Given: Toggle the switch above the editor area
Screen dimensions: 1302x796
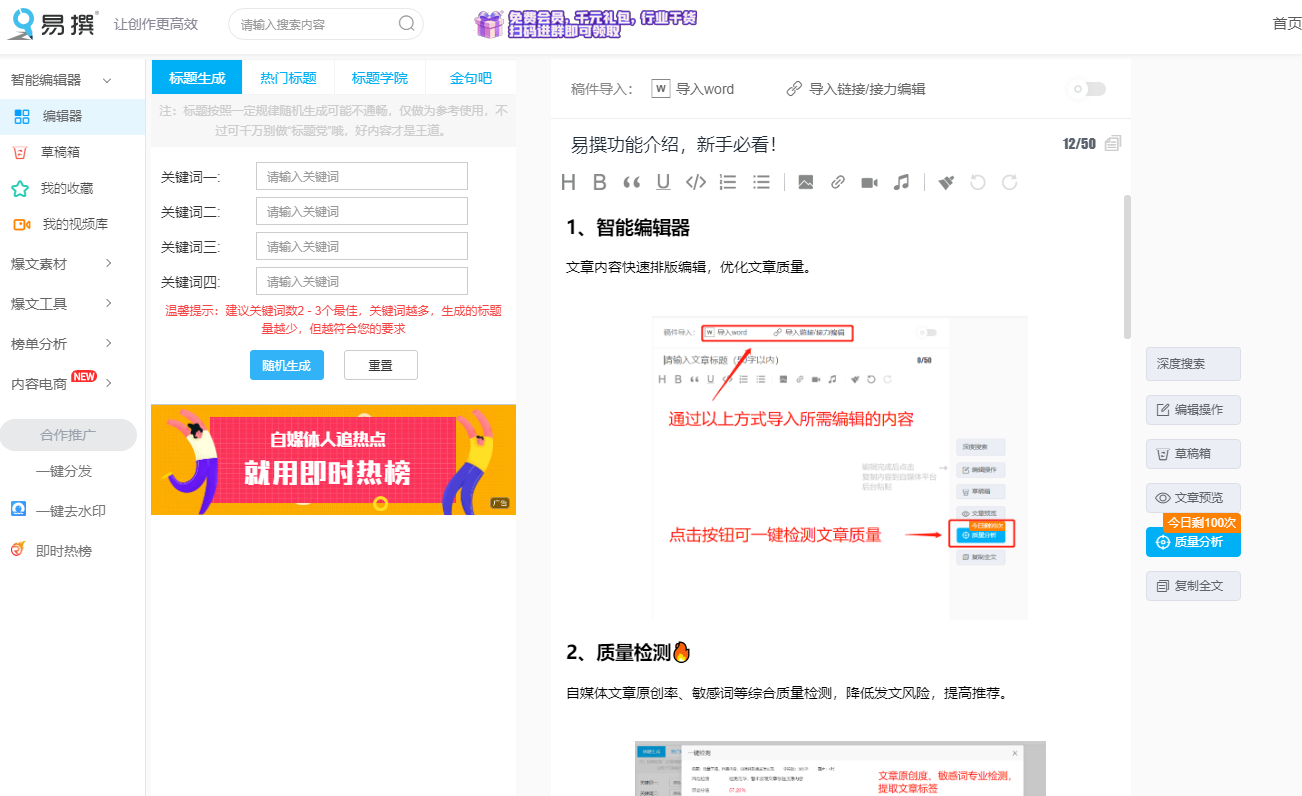Looking at the screenshot, I should click(x=1086, y=88).
